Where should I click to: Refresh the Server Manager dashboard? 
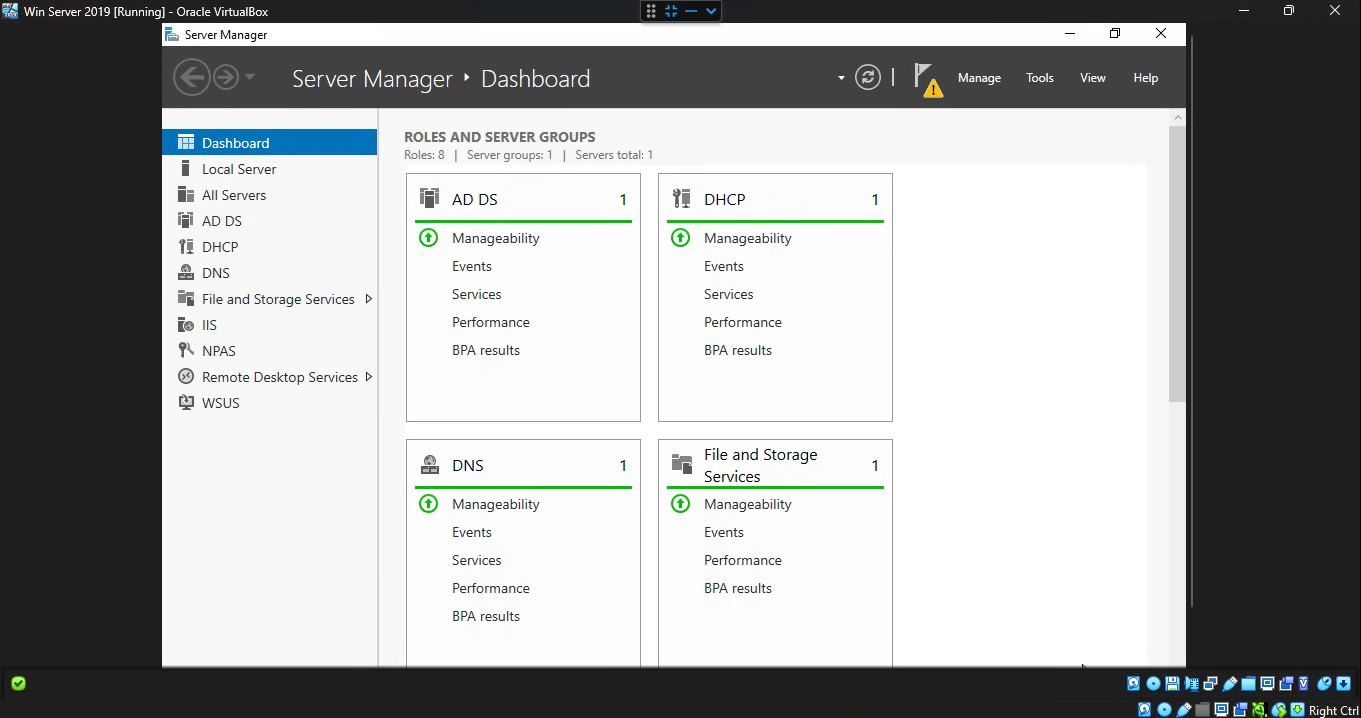[x=868, y=77]
